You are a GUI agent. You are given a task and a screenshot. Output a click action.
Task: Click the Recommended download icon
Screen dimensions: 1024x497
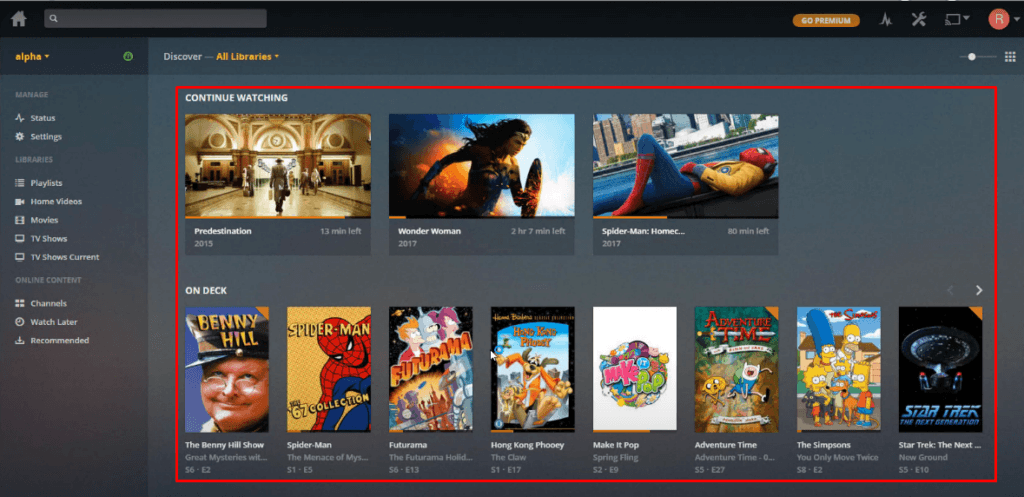[20, 340]
